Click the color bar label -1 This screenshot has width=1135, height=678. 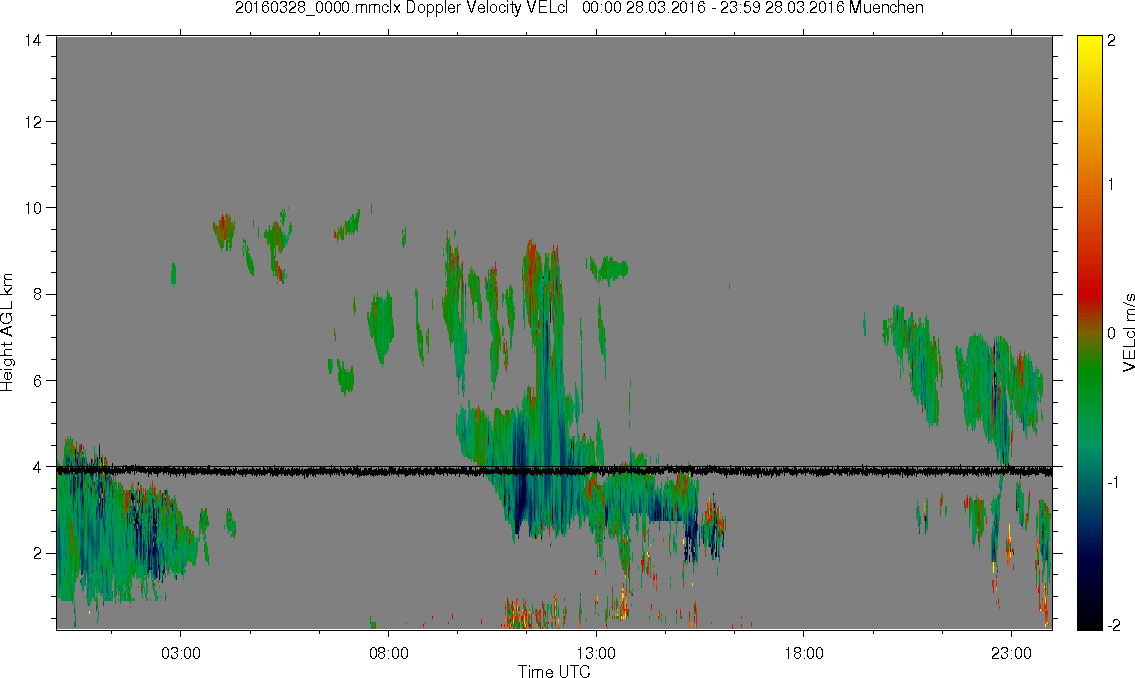click(x=1111, y=483)
